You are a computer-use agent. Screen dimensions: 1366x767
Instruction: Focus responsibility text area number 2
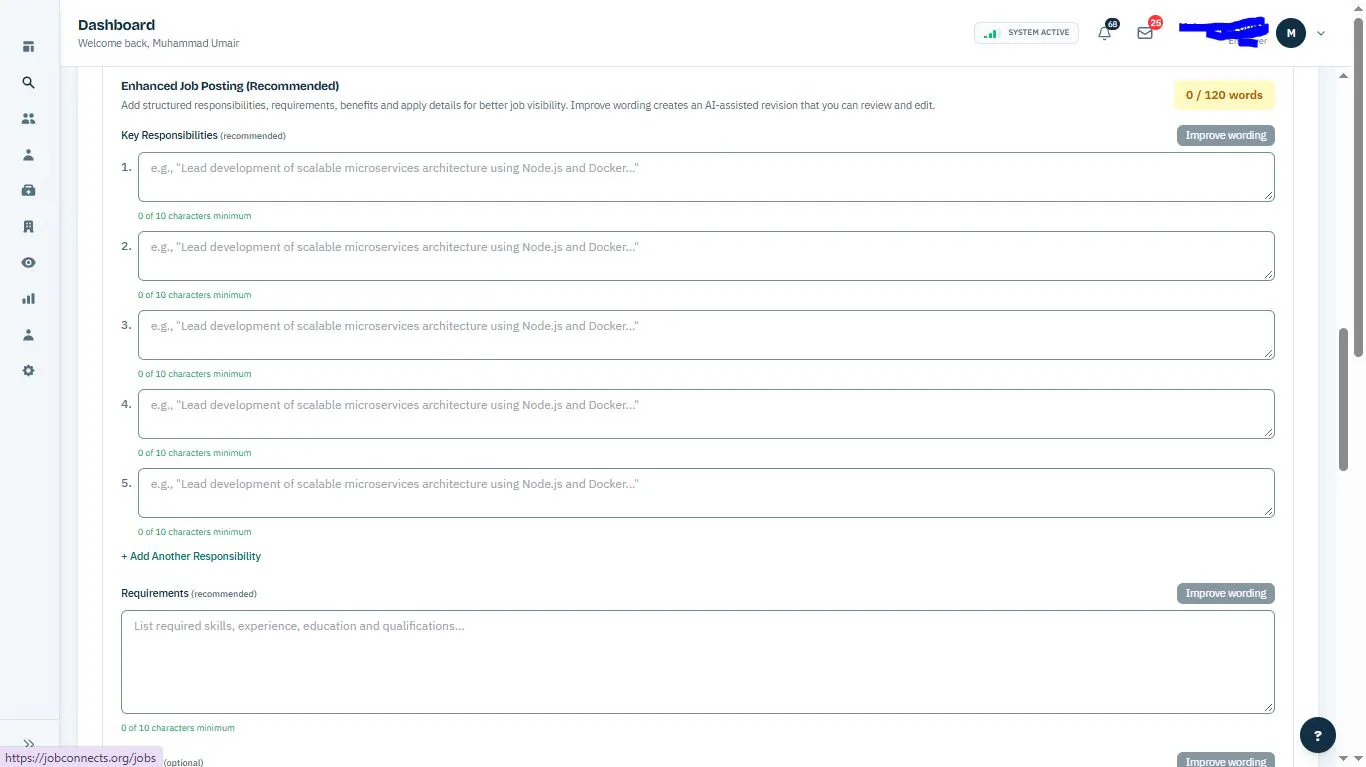706,256
